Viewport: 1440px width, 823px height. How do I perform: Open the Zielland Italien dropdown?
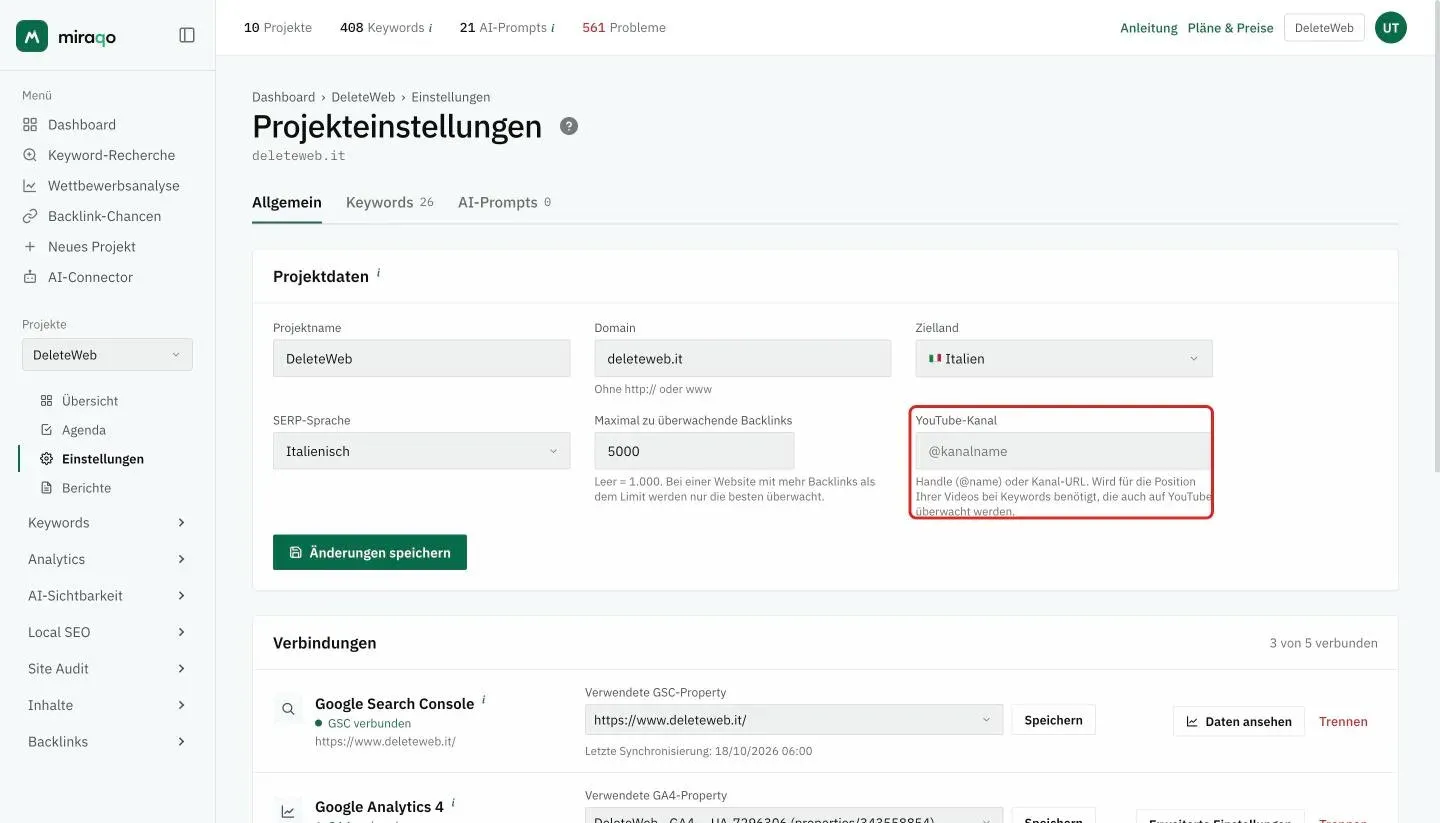point(1064,358)
